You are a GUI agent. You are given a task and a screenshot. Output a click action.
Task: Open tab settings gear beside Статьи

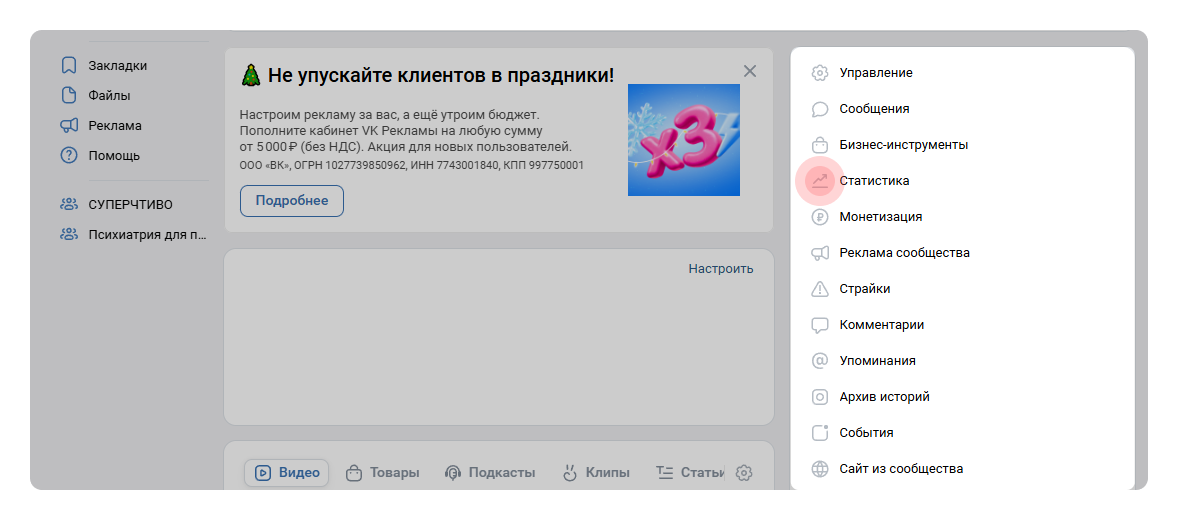point(744,473)
